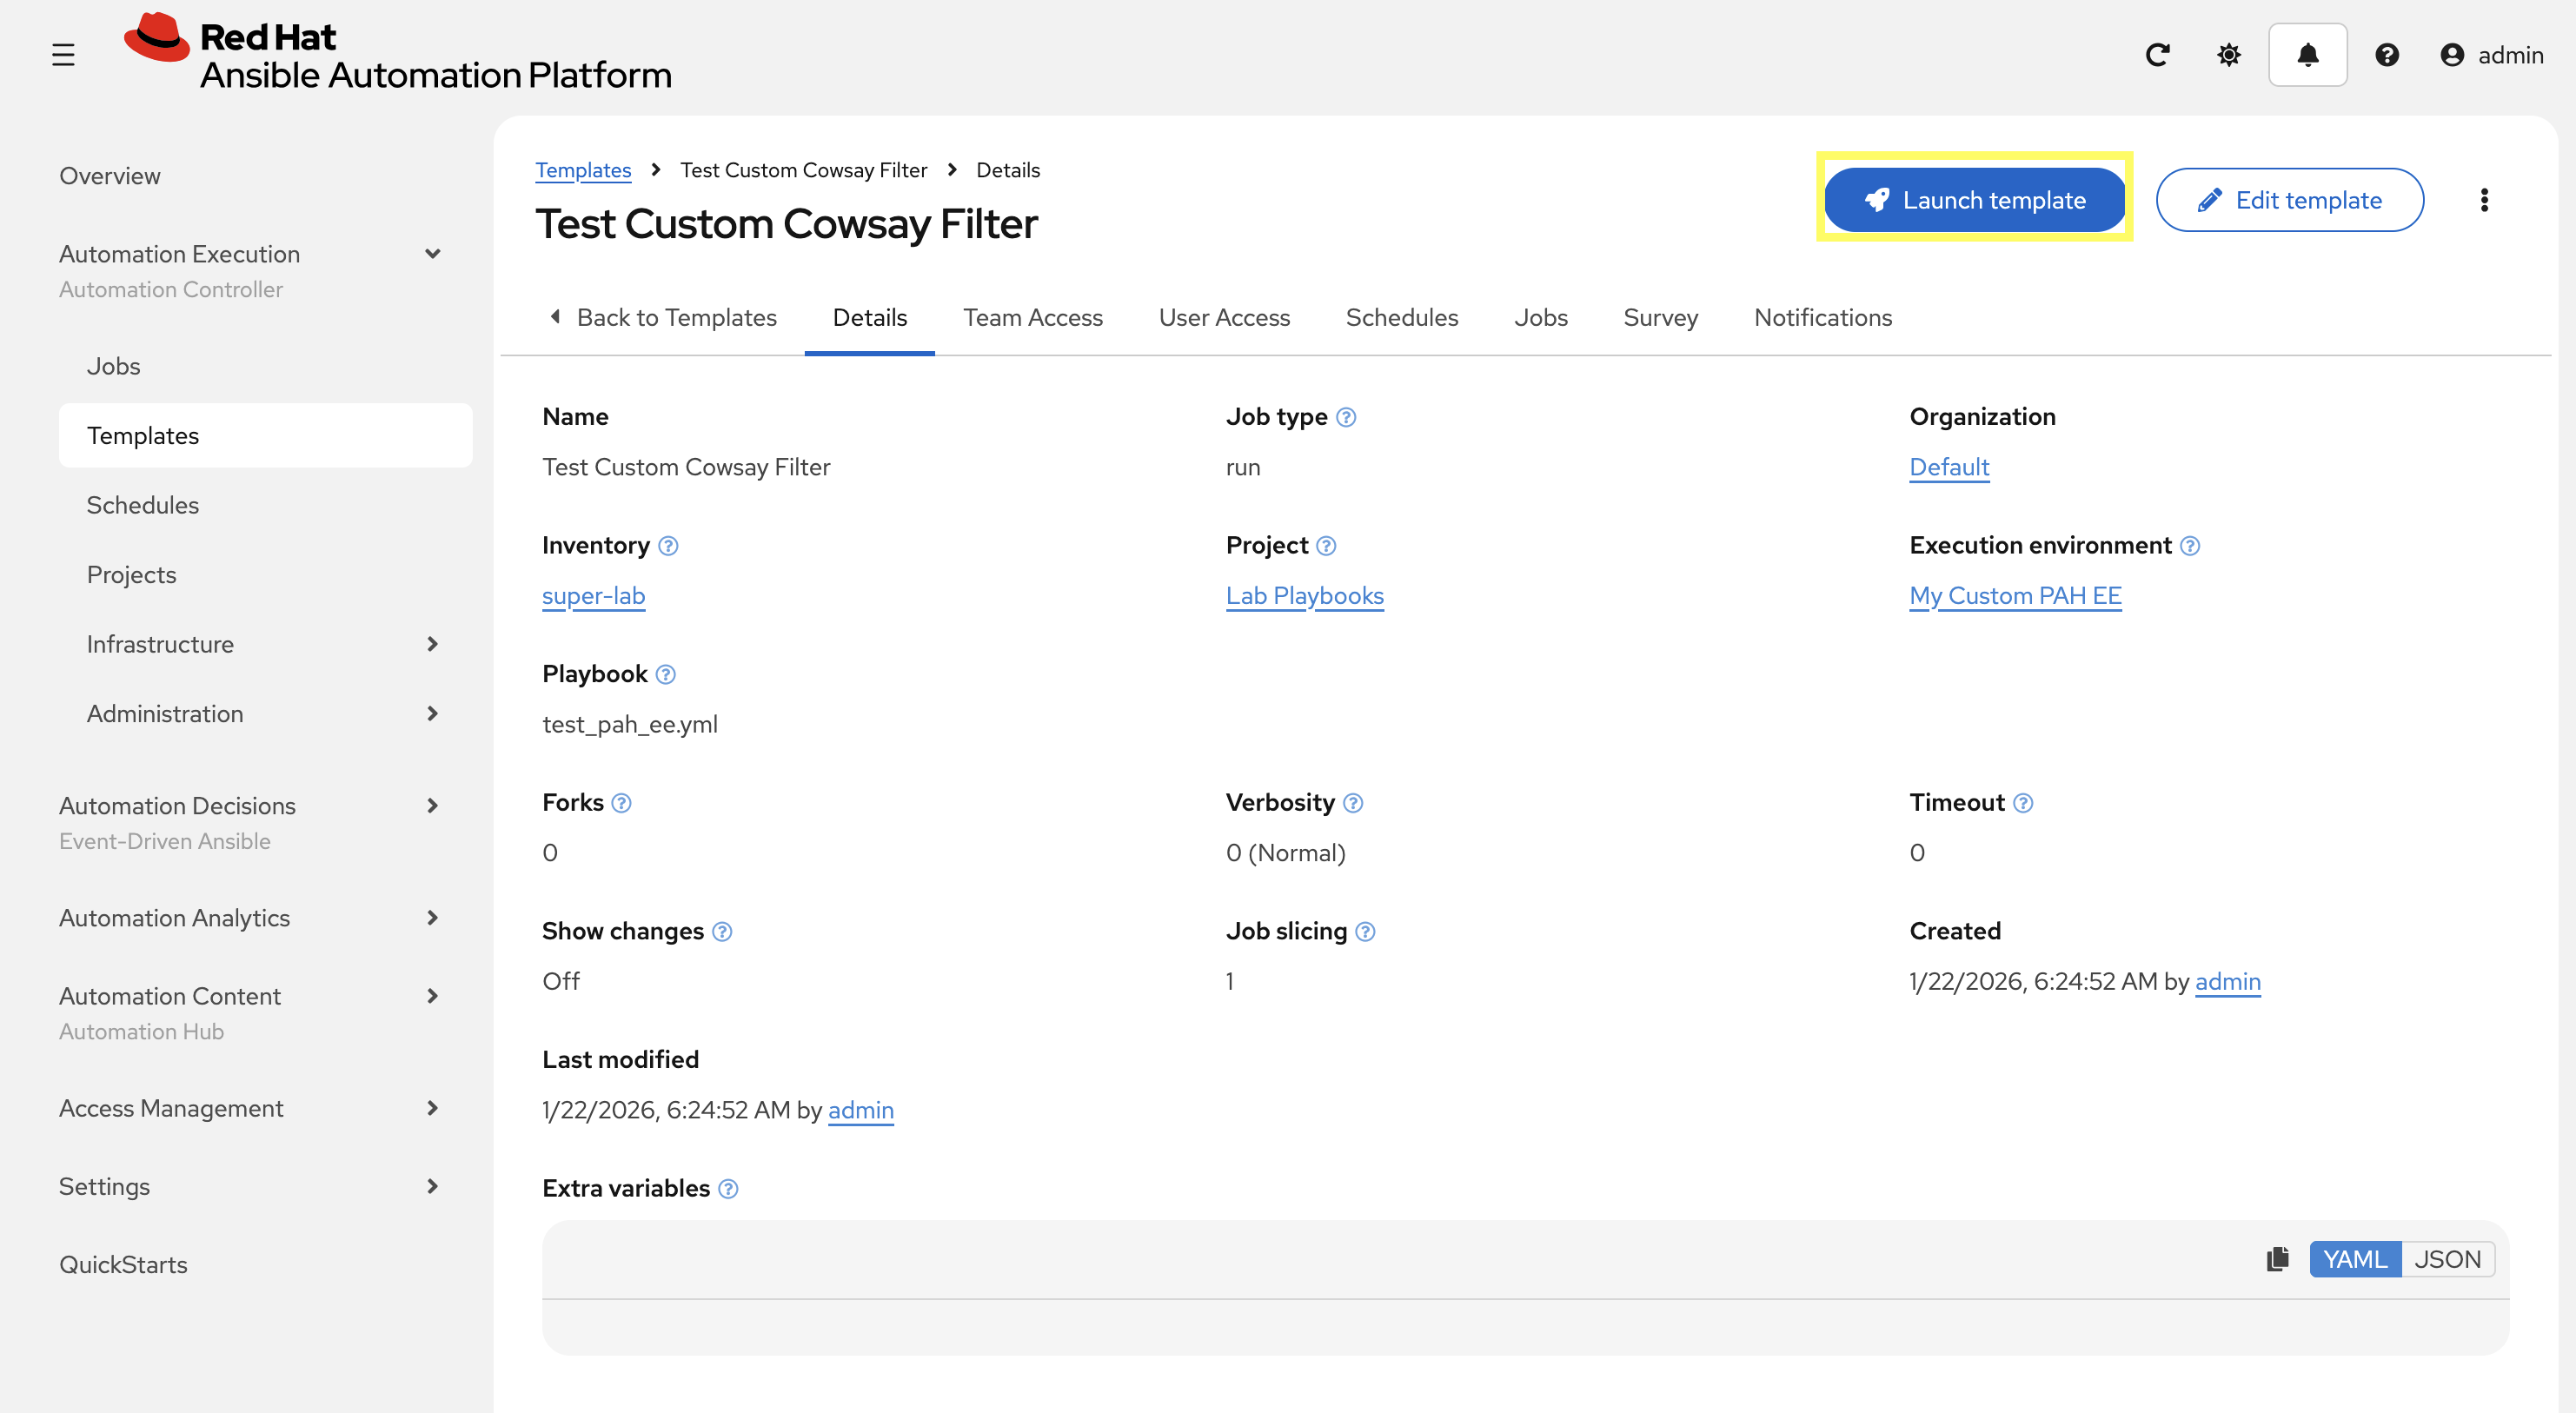Open the hamburger navigation menu
Viewport: 2576px width, 1413px height.
[x=63, y=55]
